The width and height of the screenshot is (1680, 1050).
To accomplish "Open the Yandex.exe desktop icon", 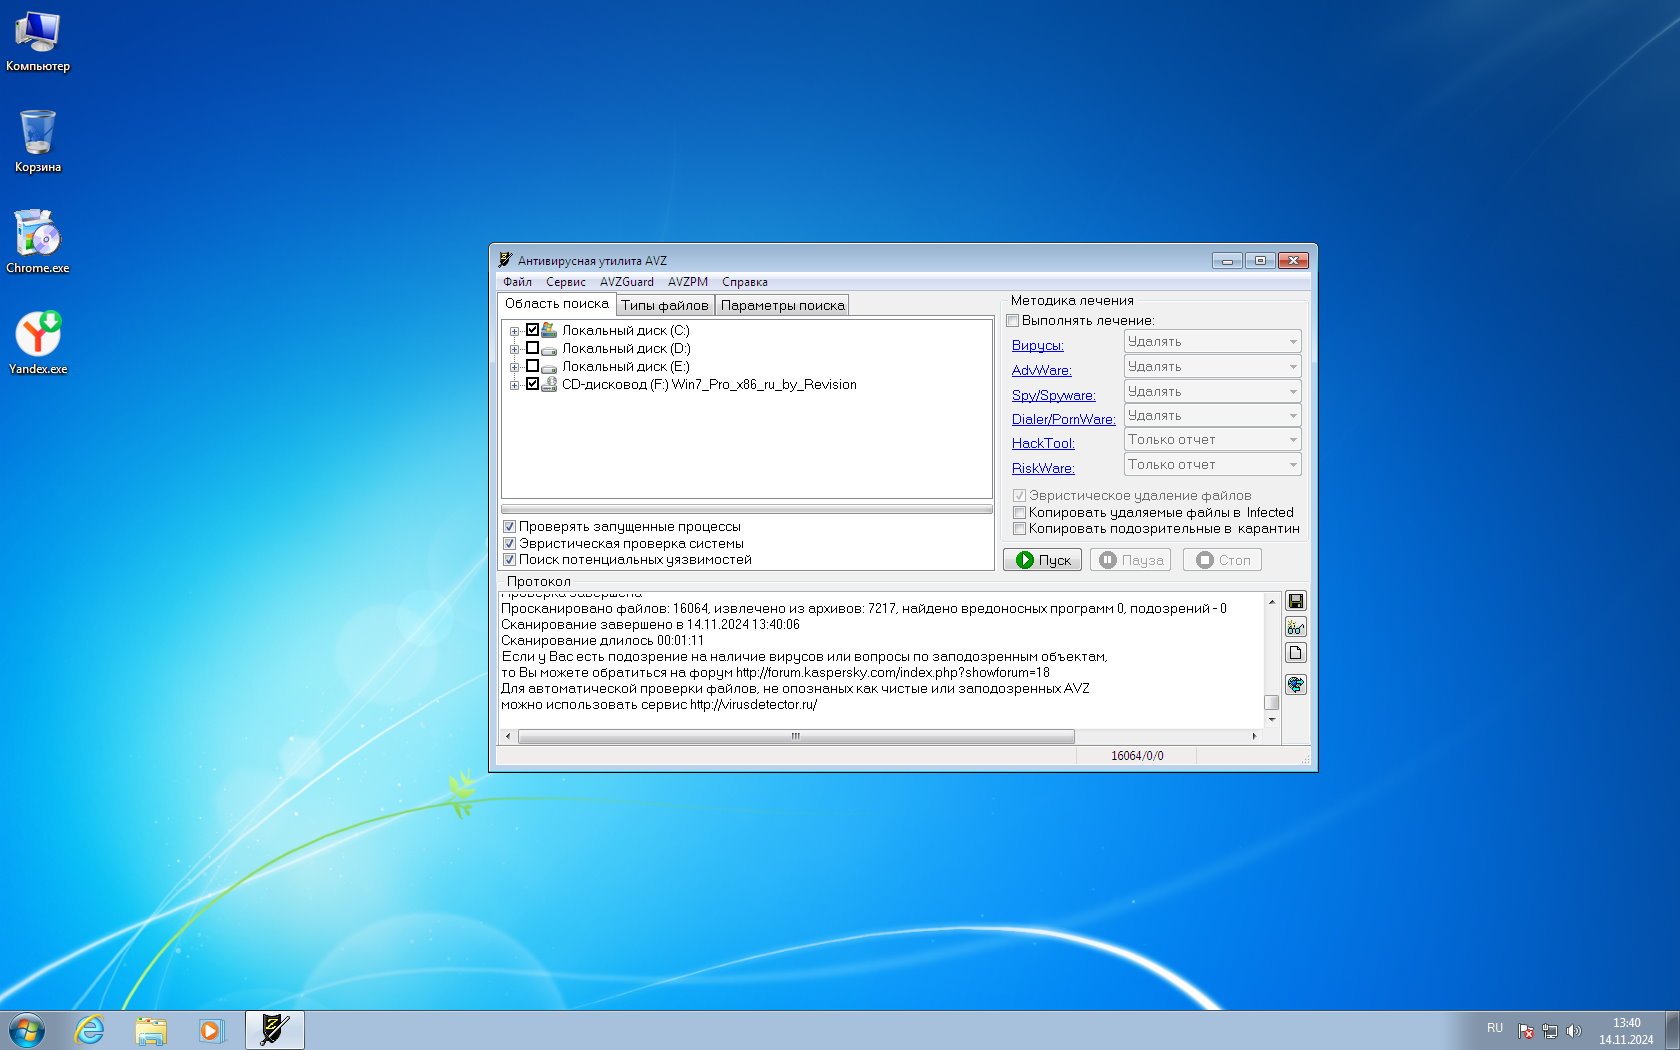I will pyautogui.click(x=38, y=341).
